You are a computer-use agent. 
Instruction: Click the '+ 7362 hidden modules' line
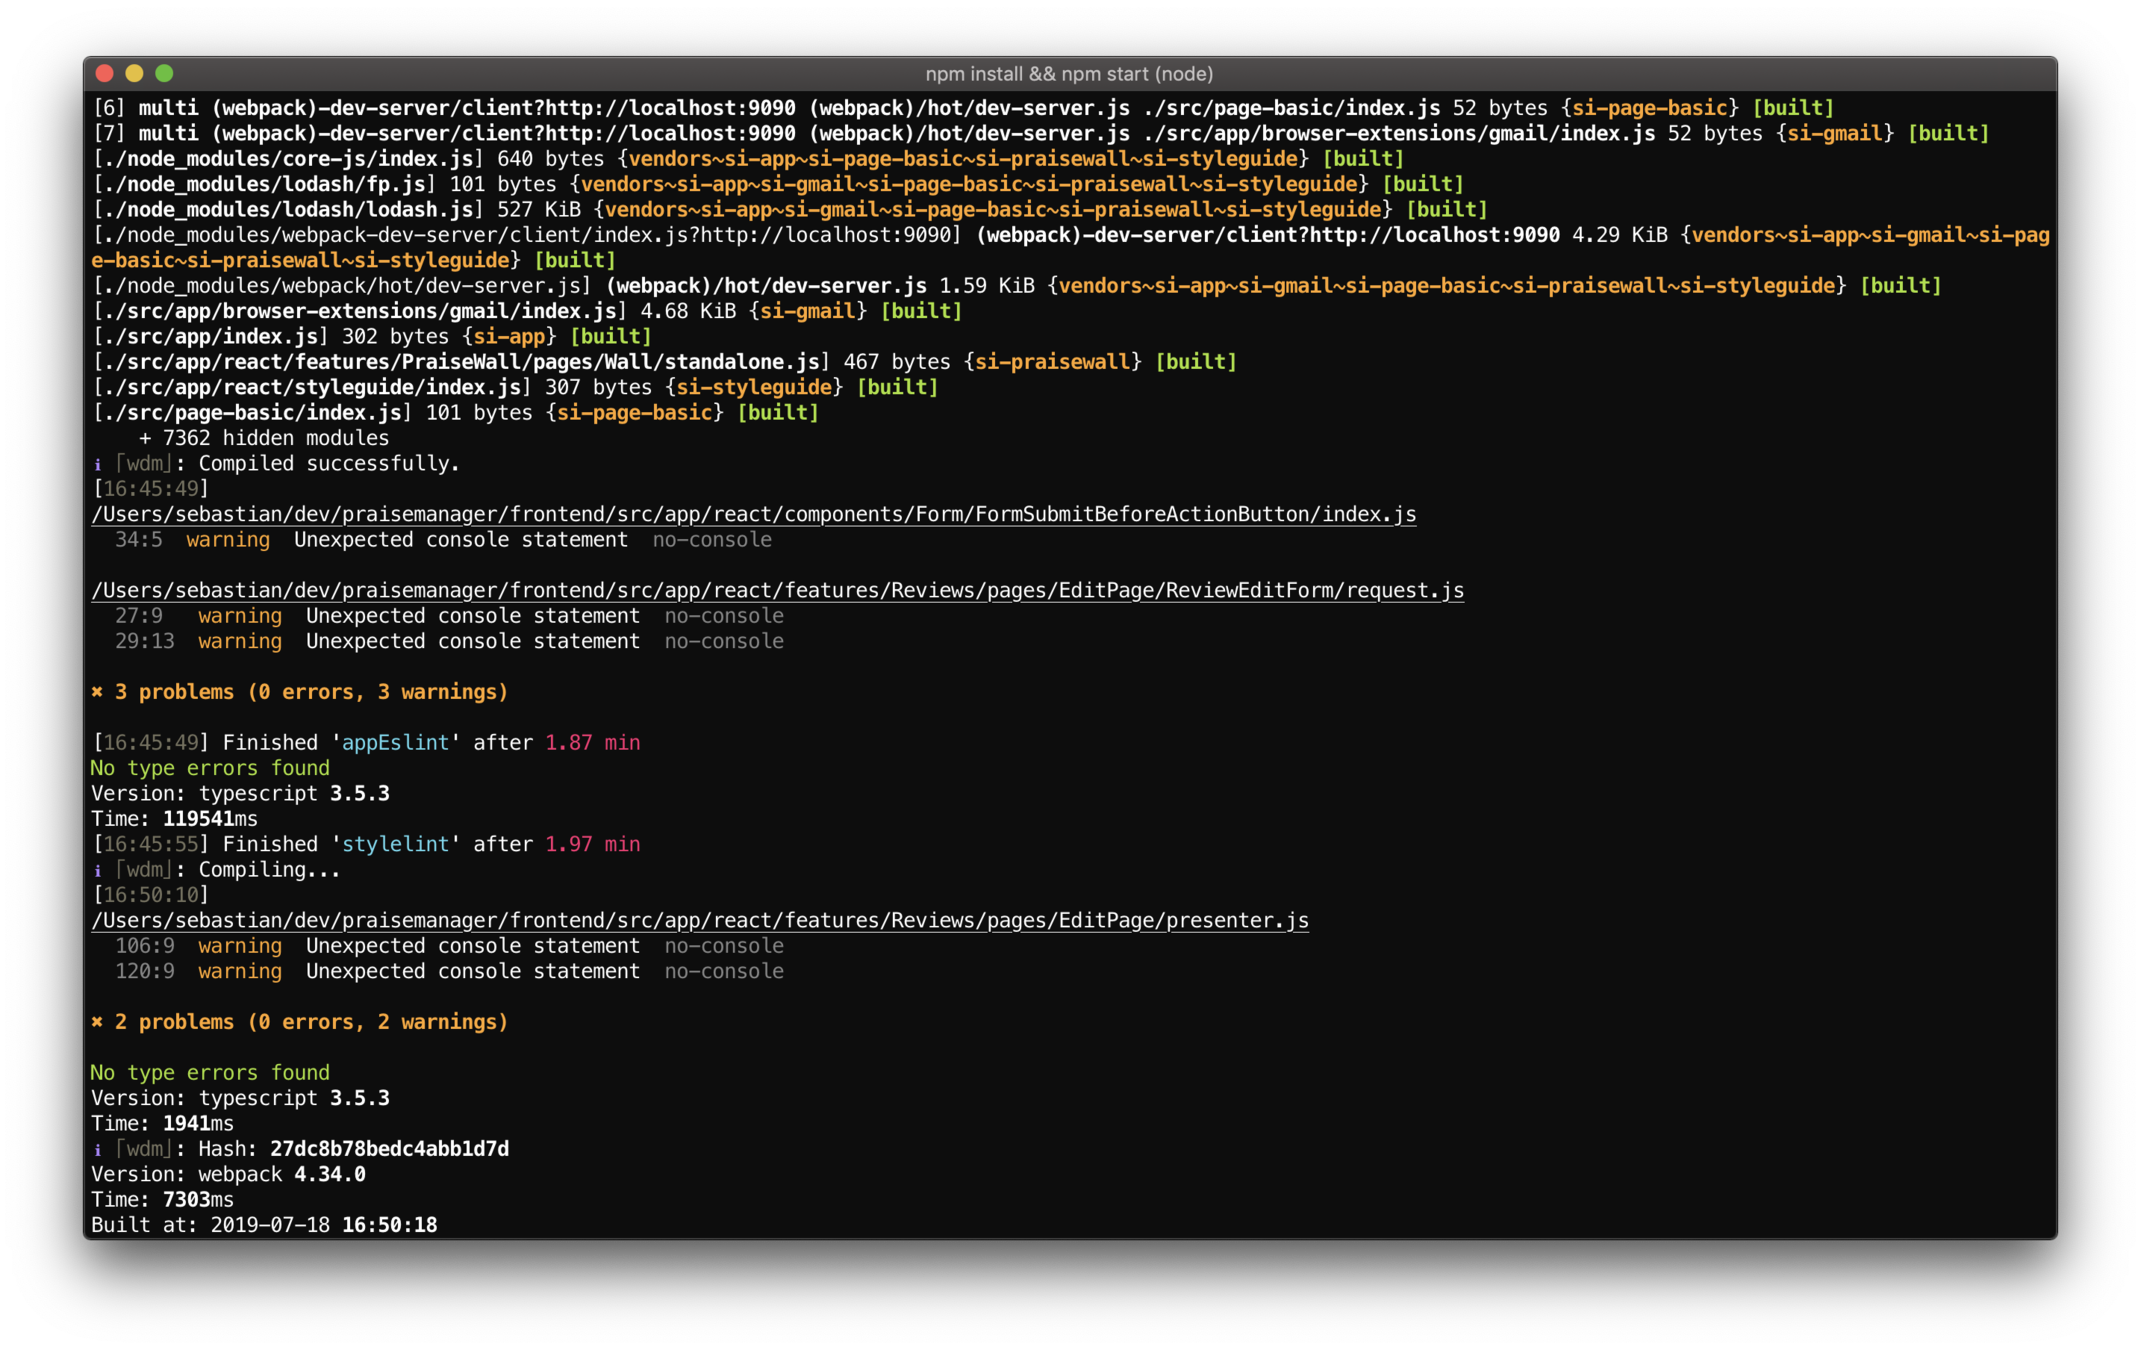[264, 438]
